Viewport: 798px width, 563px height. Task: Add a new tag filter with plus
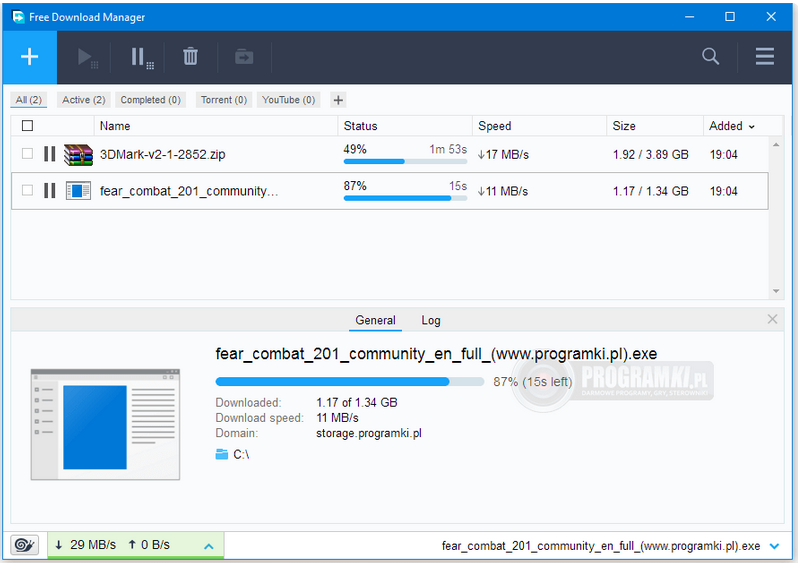pyautogui.click(x=338, y=100)
